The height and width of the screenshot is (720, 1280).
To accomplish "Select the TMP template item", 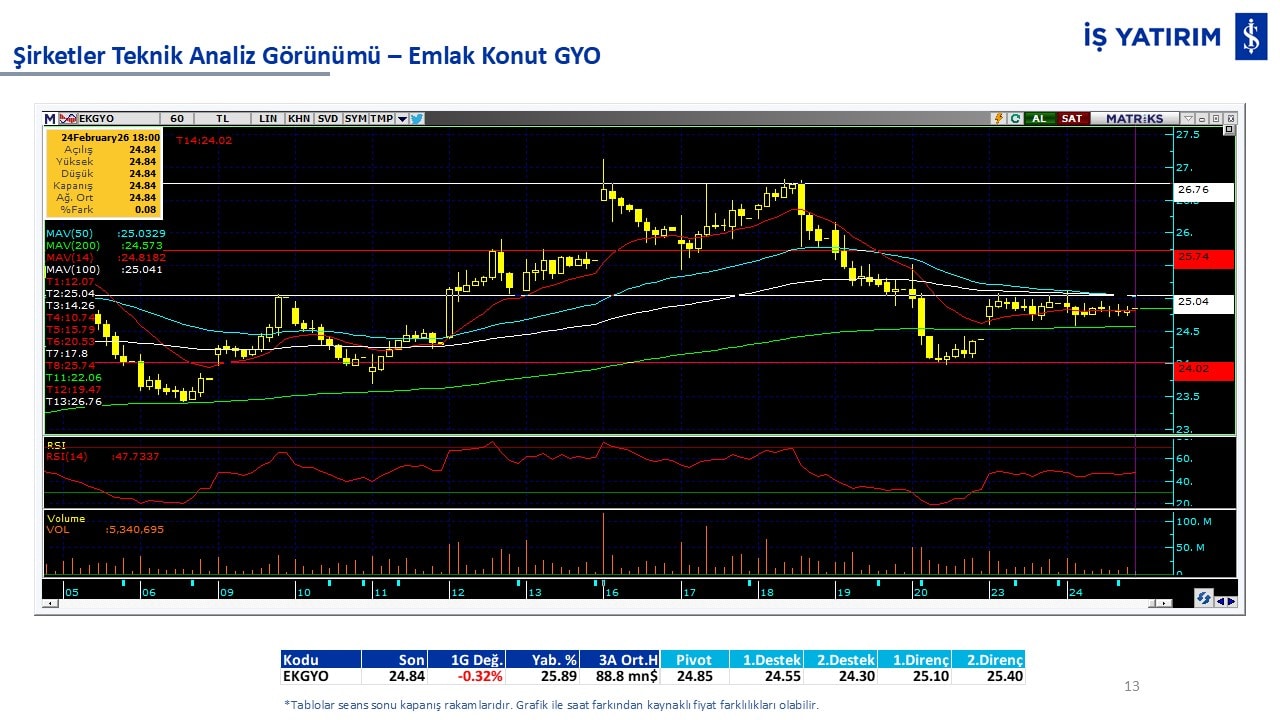I will 382,118.
